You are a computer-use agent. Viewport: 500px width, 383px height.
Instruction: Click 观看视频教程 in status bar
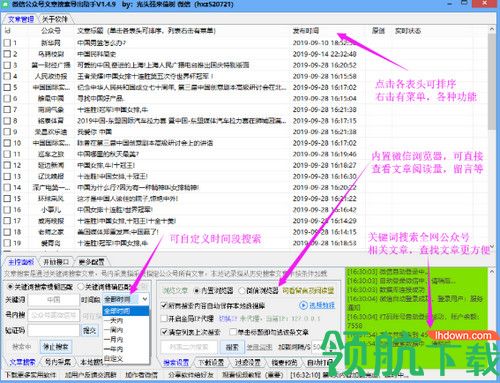(x=253, y=375)
